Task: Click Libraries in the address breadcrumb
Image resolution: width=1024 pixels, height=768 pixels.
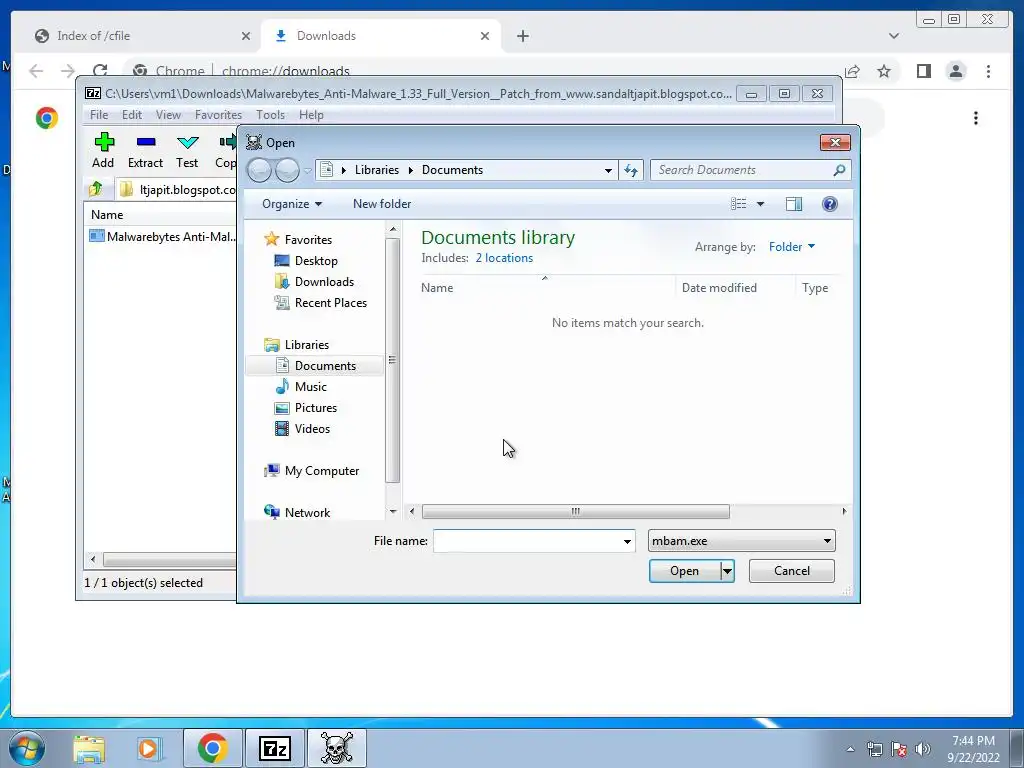Action: (x=377, y=170)
